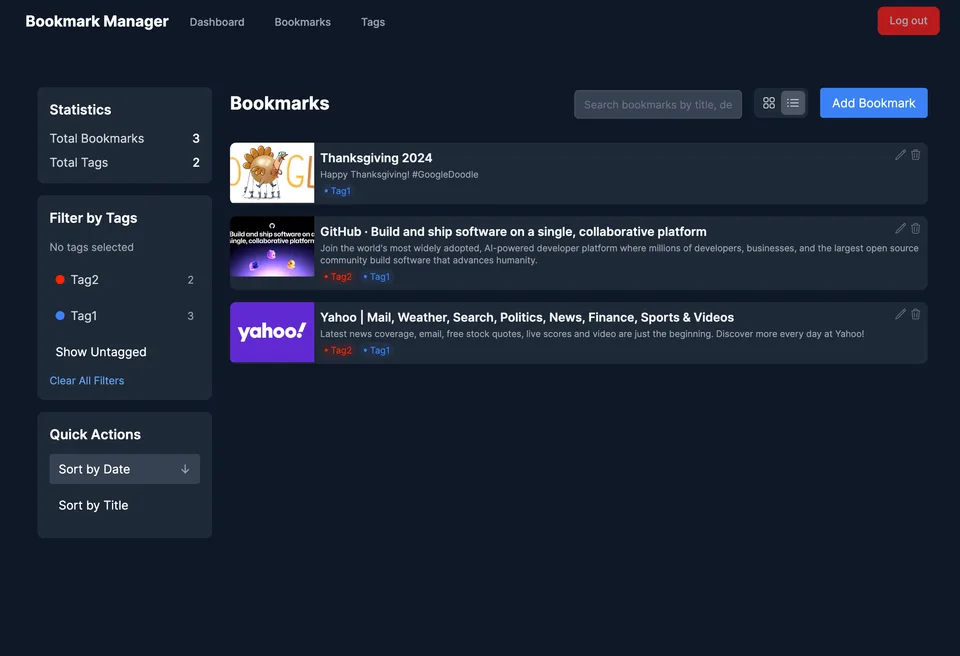Viewport: 960px width, 656px height.
Task: Open Thanksgiving 2024 thumbnail
Action: pos(272,173)
